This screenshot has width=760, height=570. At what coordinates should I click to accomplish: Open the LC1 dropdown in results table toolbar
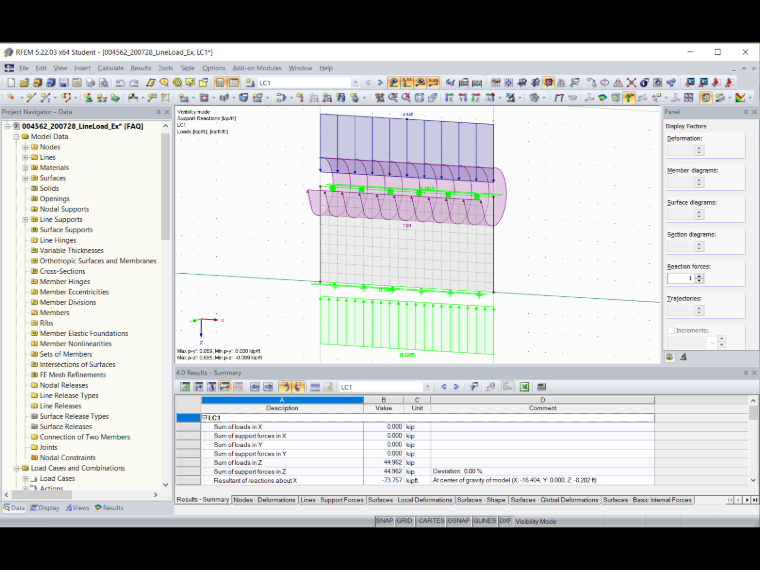(427, 387)
